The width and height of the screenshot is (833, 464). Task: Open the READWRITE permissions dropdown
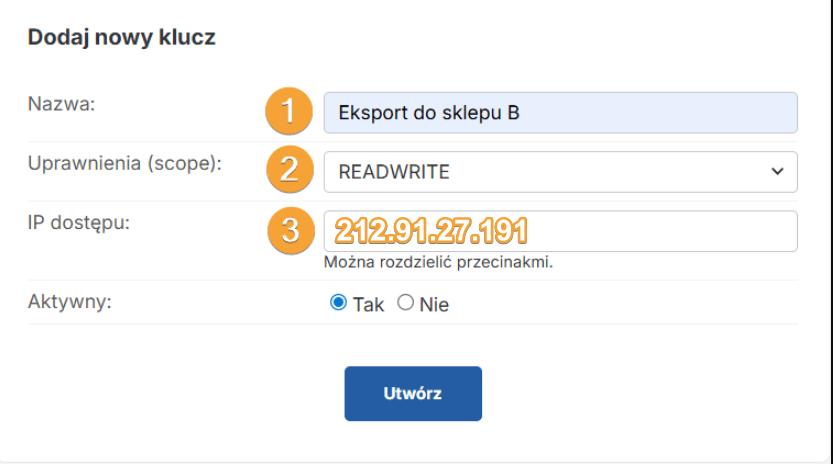tap(560, 171)
